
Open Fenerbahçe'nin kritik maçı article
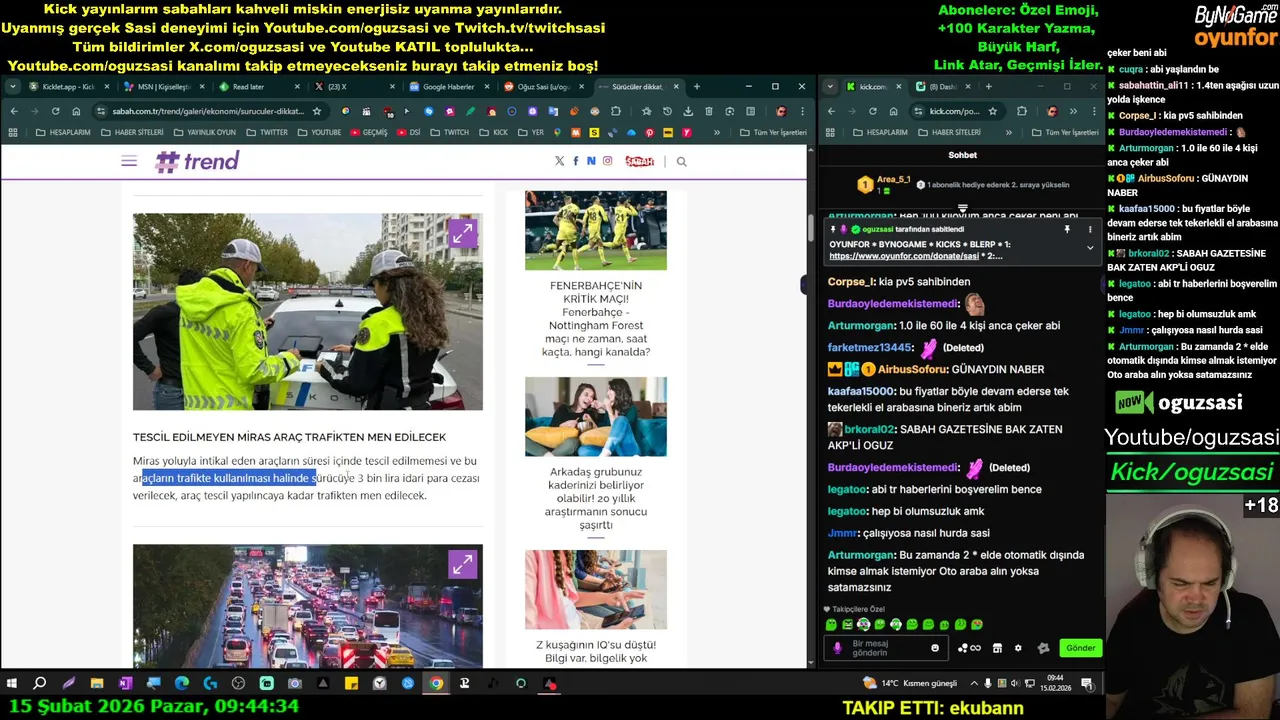click(595, 319)
